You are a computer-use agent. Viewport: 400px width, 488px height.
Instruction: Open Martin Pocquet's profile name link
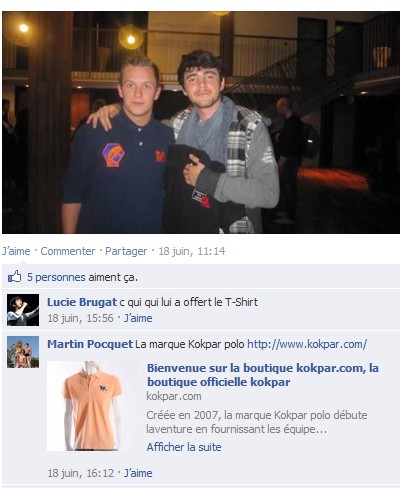click(90, 344)
